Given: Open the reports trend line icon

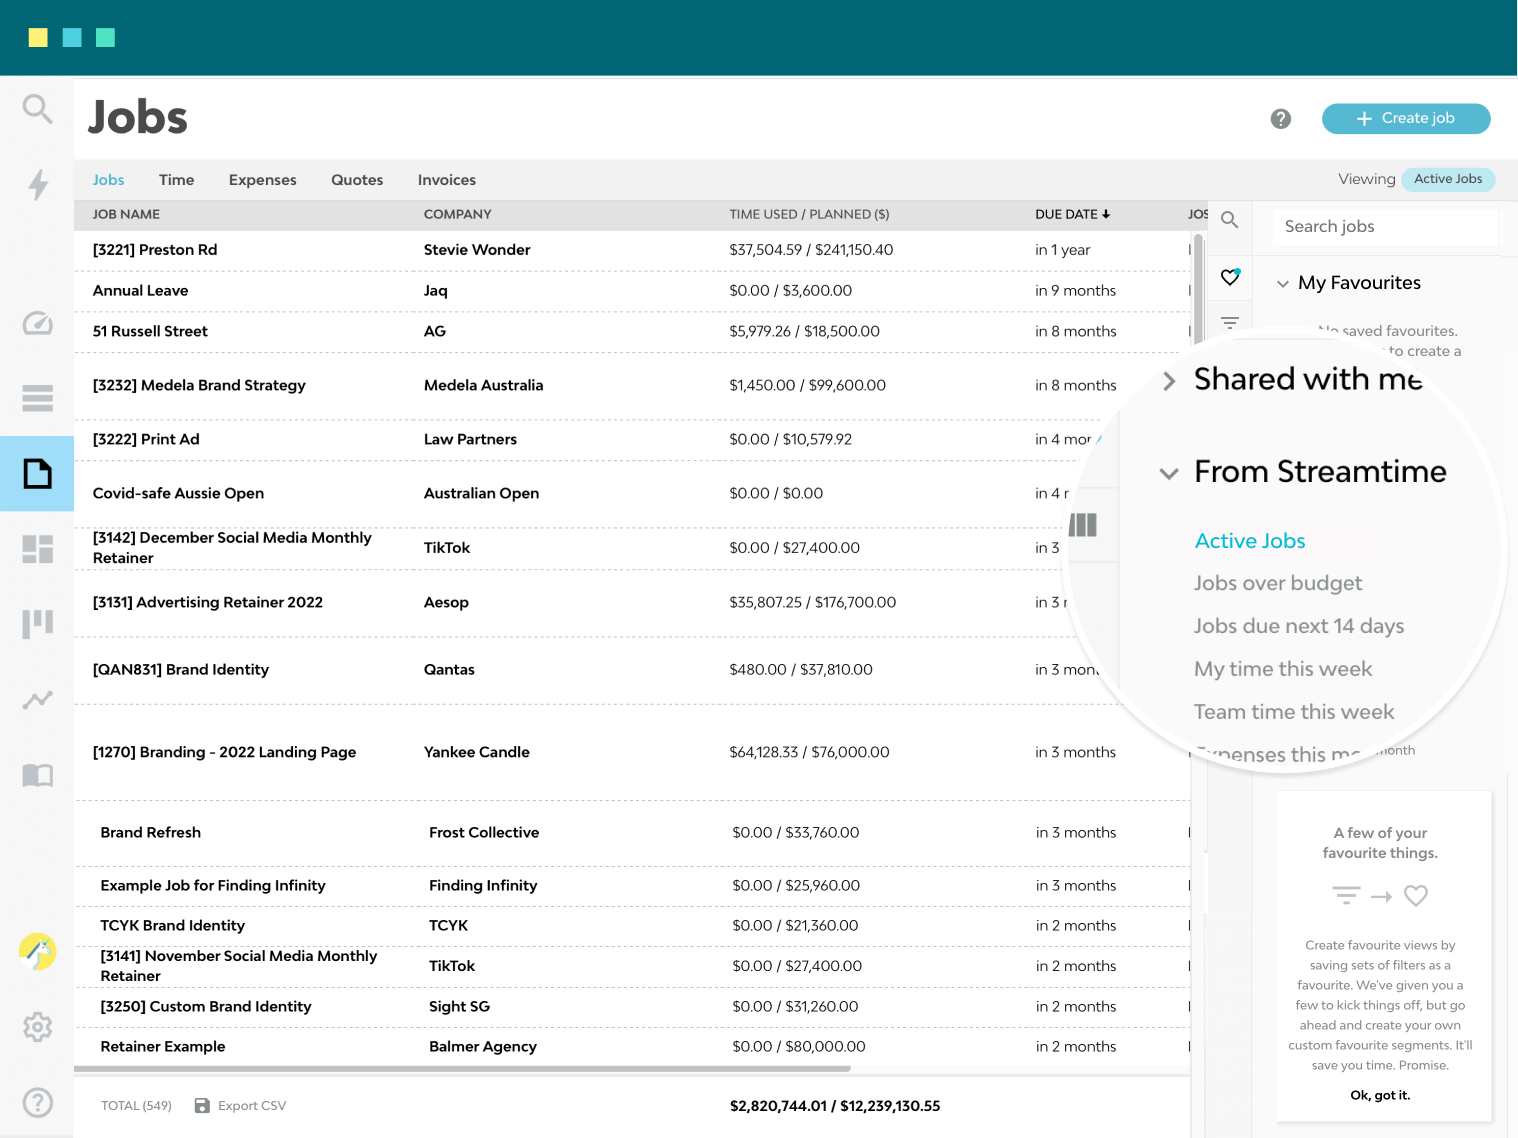Looking at the screenshot, I should tap(37, 699).
